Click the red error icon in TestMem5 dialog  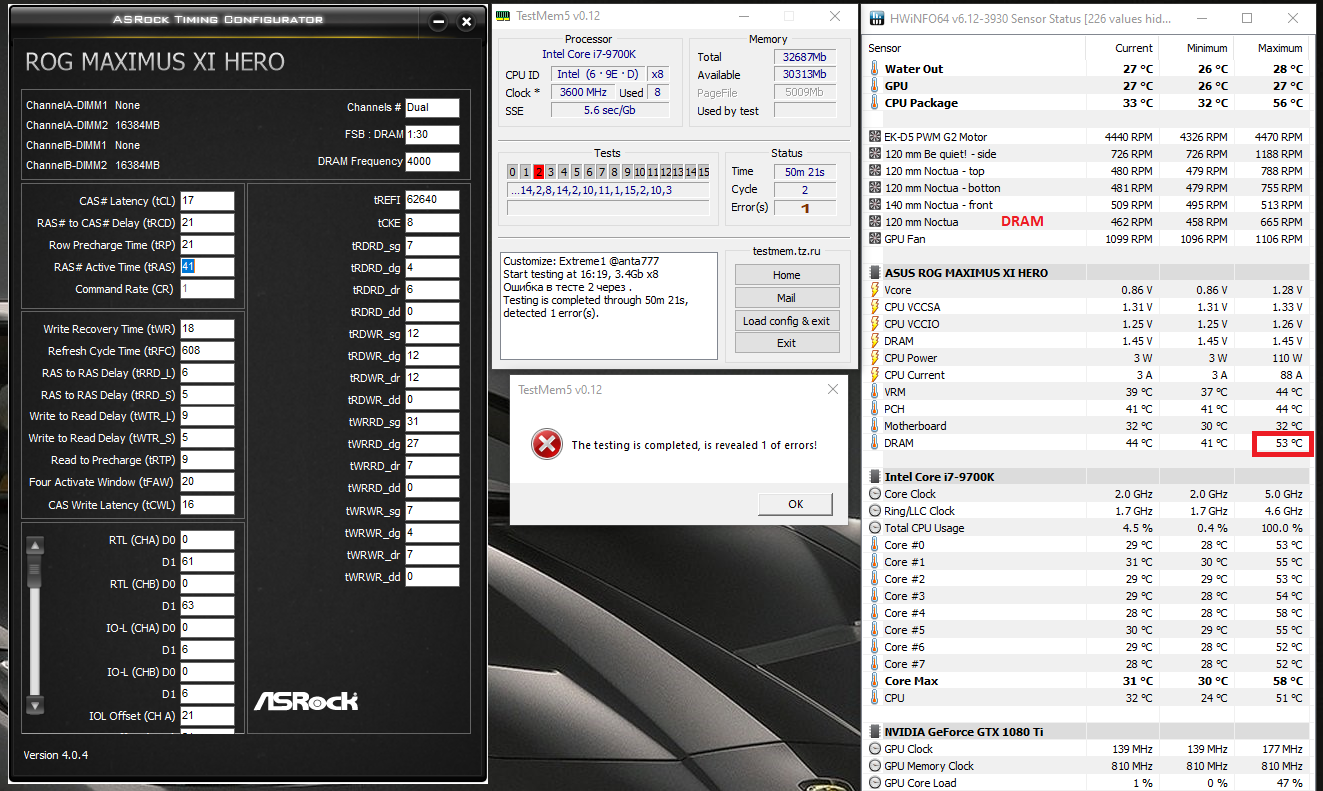tap(545, 444)
